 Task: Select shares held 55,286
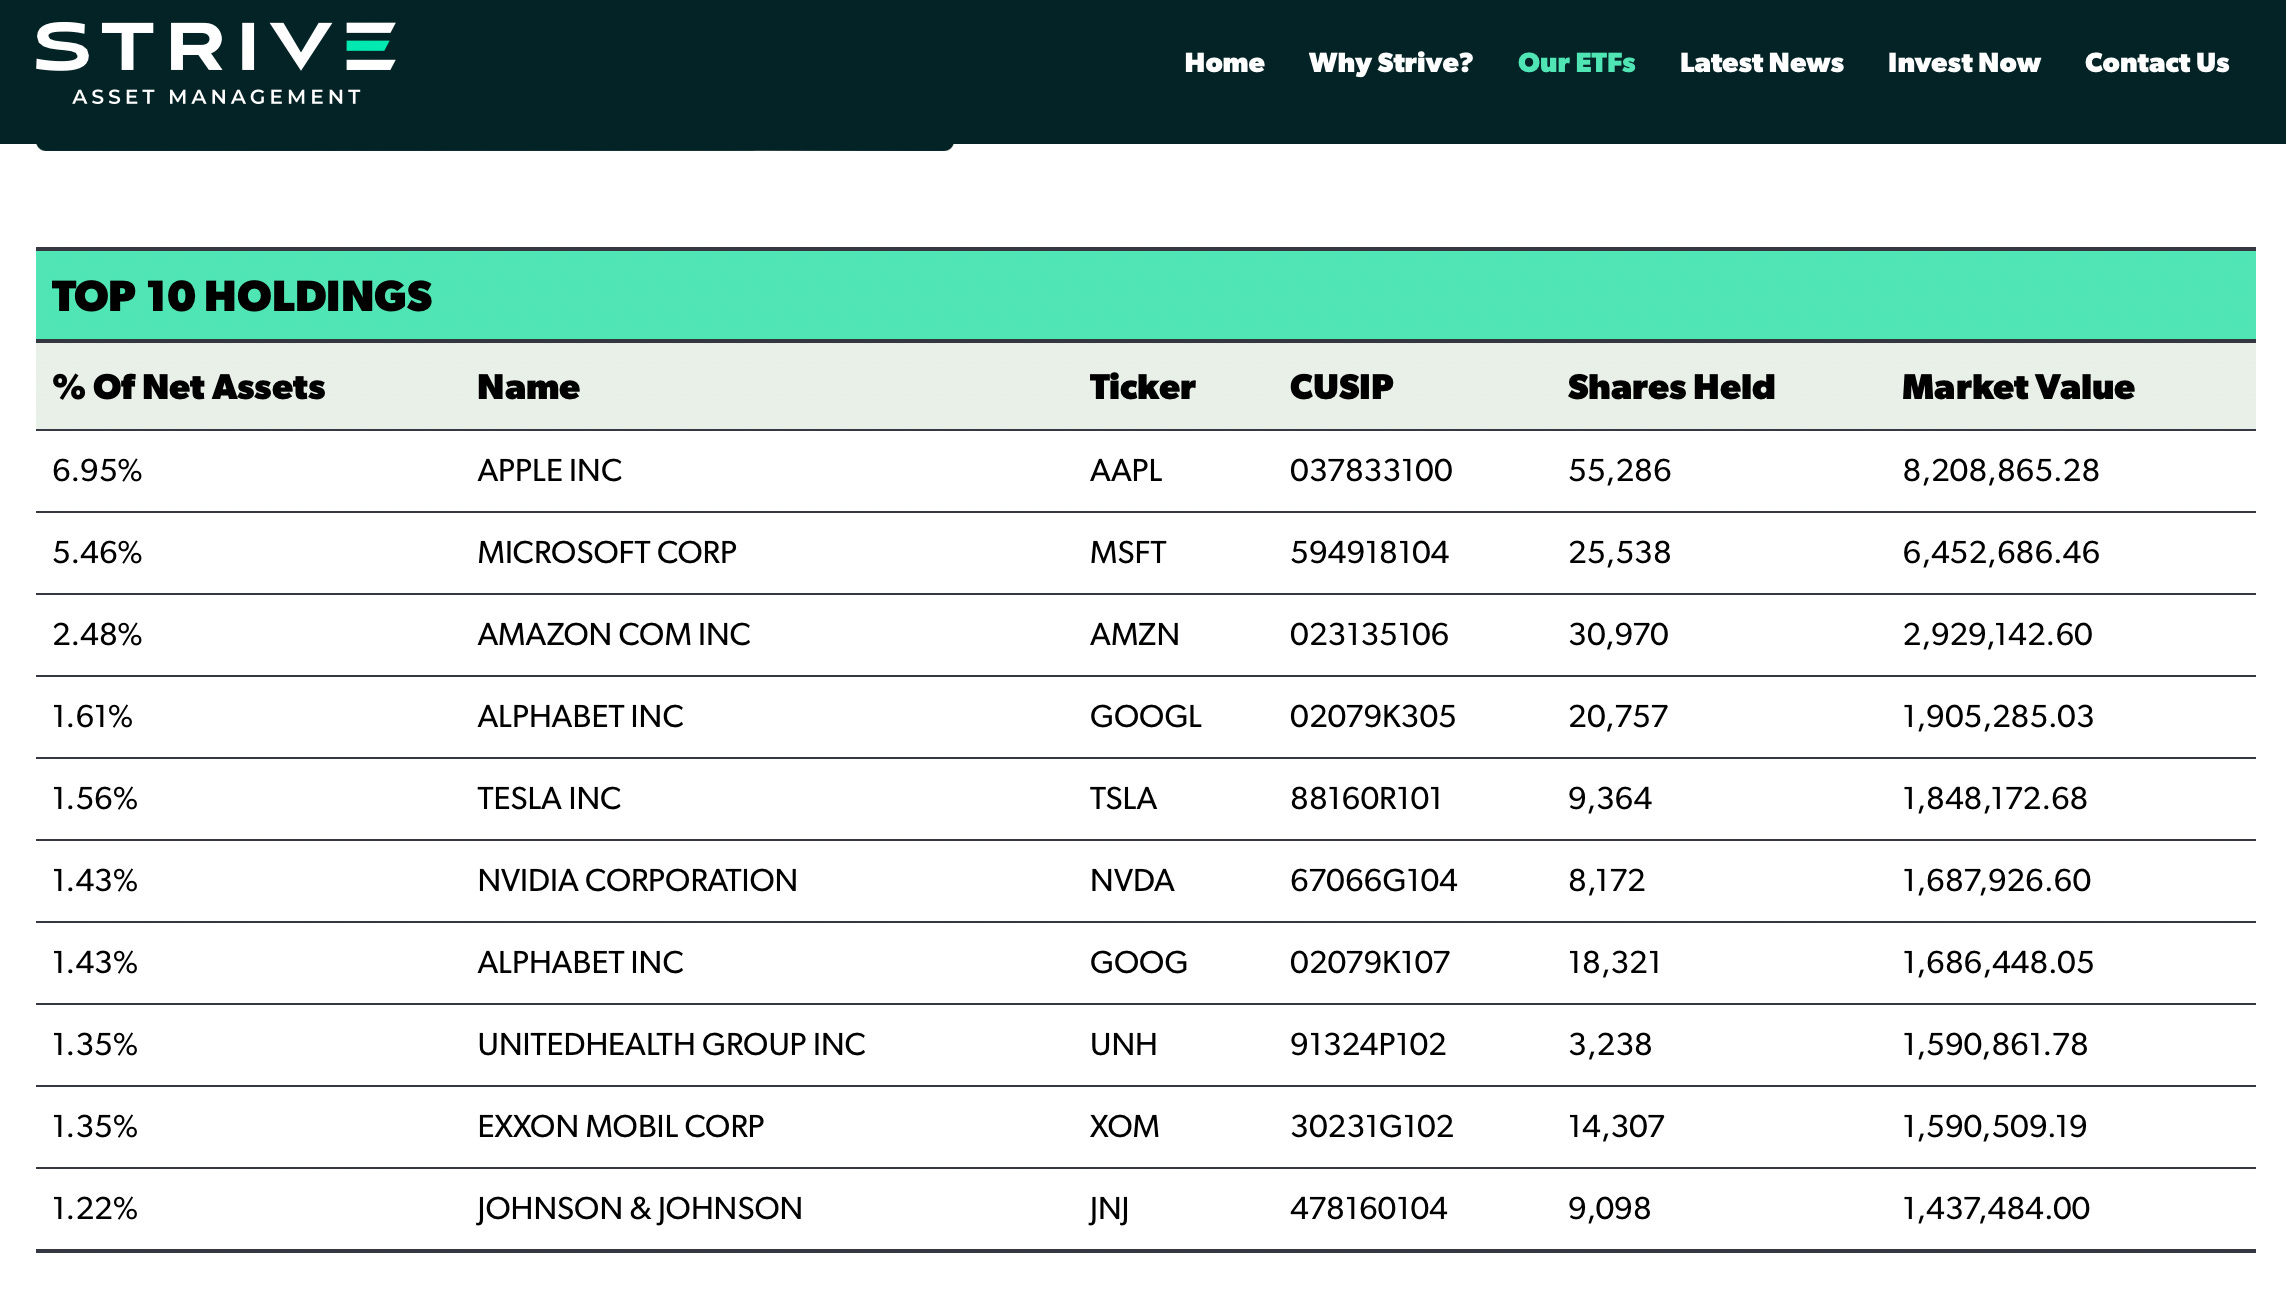pos(1619,470)
